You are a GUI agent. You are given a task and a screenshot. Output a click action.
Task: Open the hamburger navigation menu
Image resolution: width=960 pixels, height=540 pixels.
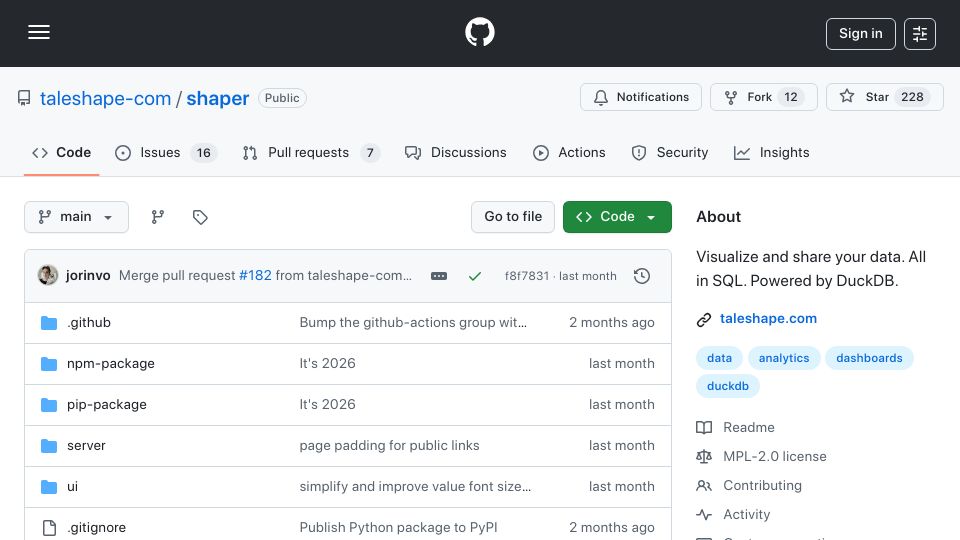click(x=39, y=32)
